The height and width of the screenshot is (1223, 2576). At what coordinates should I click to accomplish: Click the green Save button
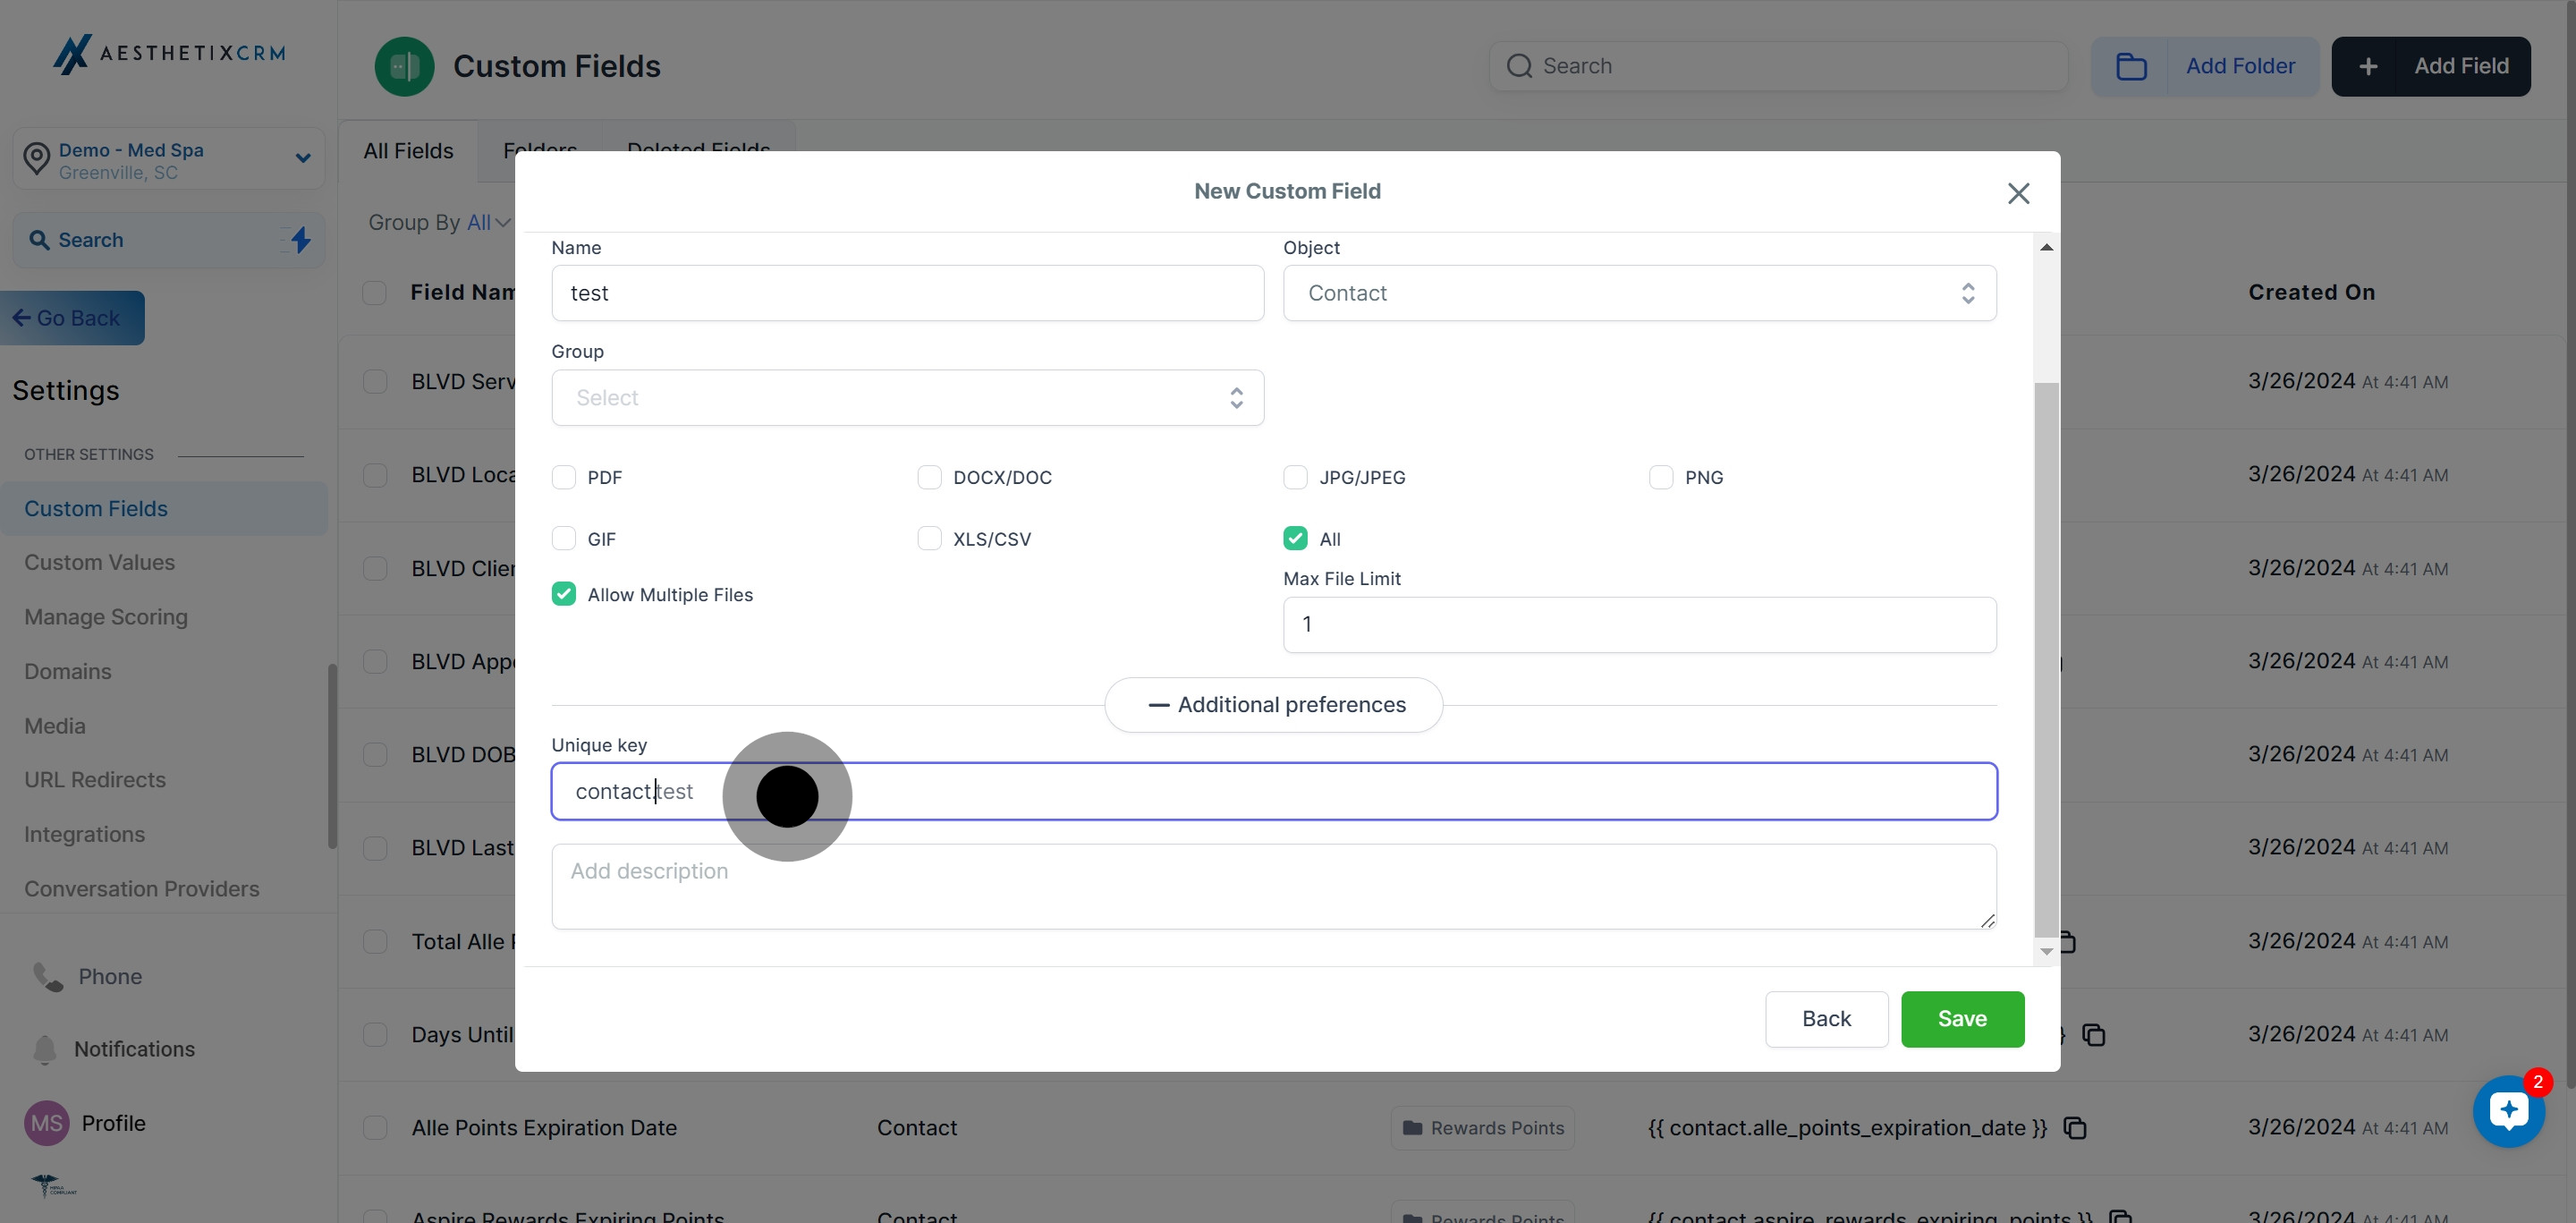point(1962,1019)
